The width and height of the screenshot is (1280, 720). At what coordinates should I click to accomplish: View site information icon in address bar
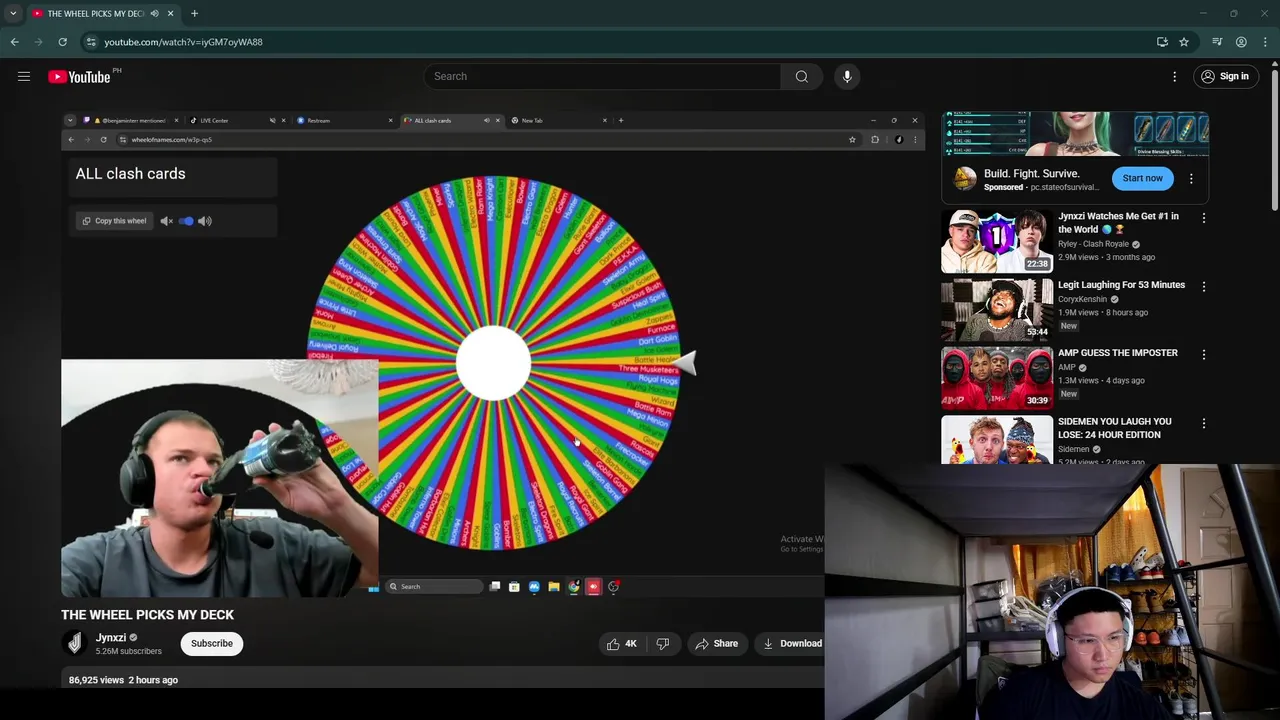point(91,42)
